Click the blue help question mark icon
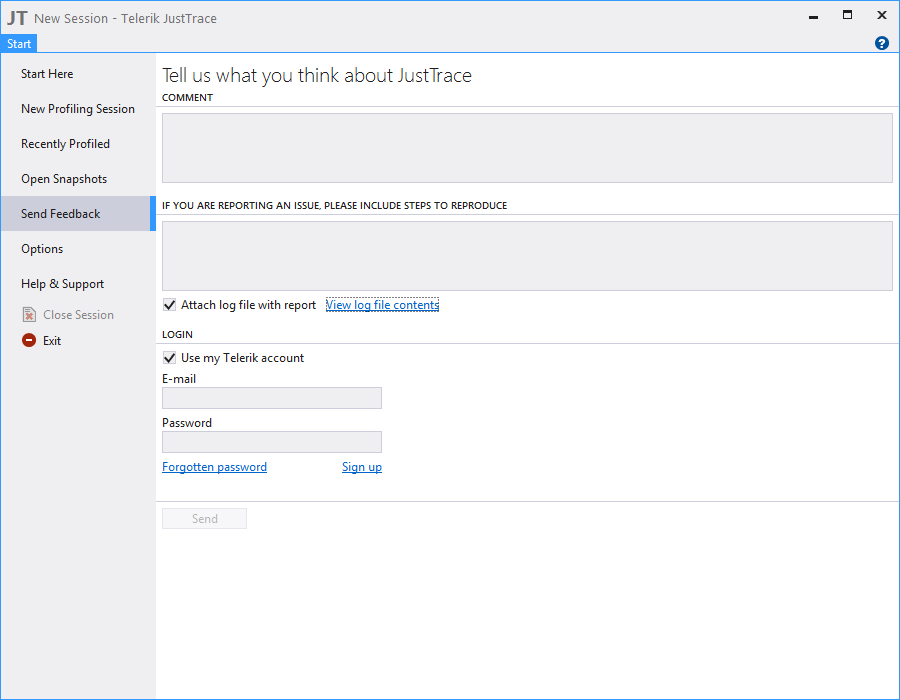This screenshot has height=700, width=900. (x=882, y=43)
